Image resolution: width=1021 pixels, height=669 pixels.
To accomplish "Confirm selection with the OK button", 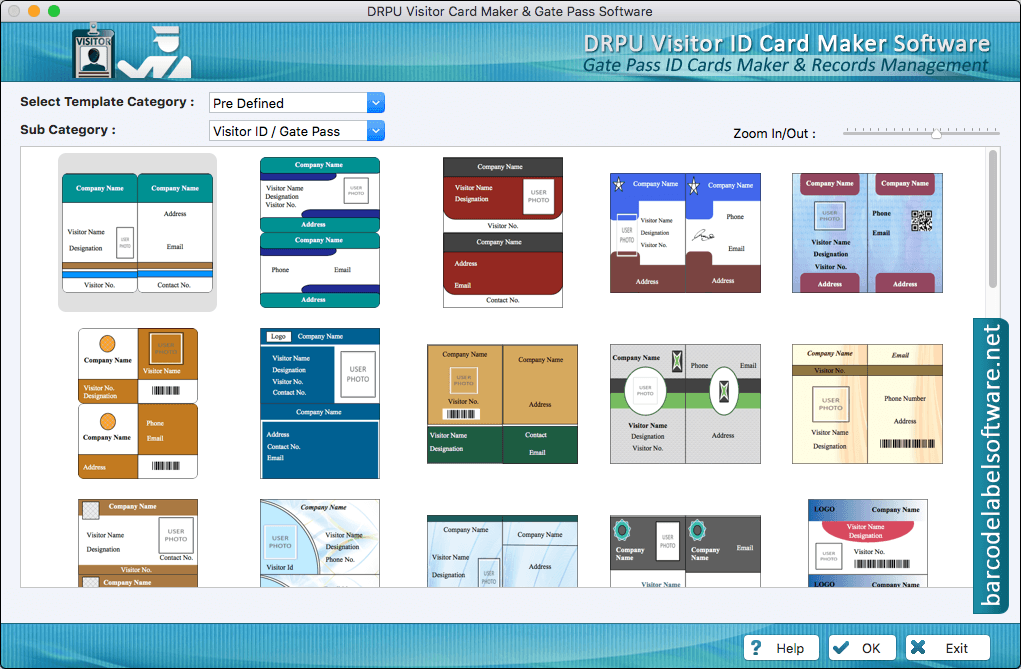I will (x=862, y=648).
